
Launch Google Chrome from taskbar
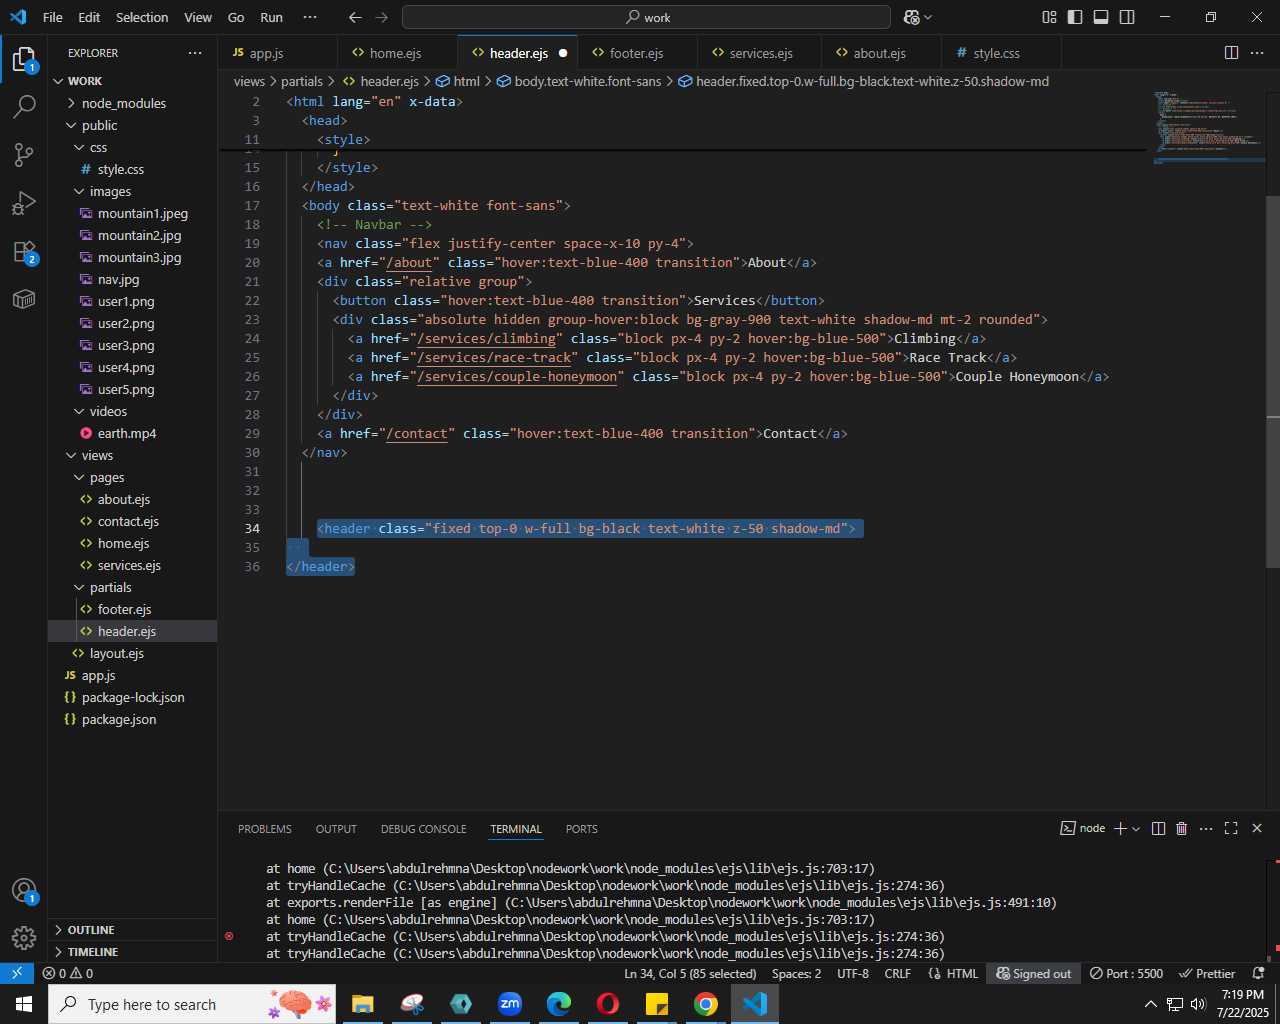pos(706,1004)
